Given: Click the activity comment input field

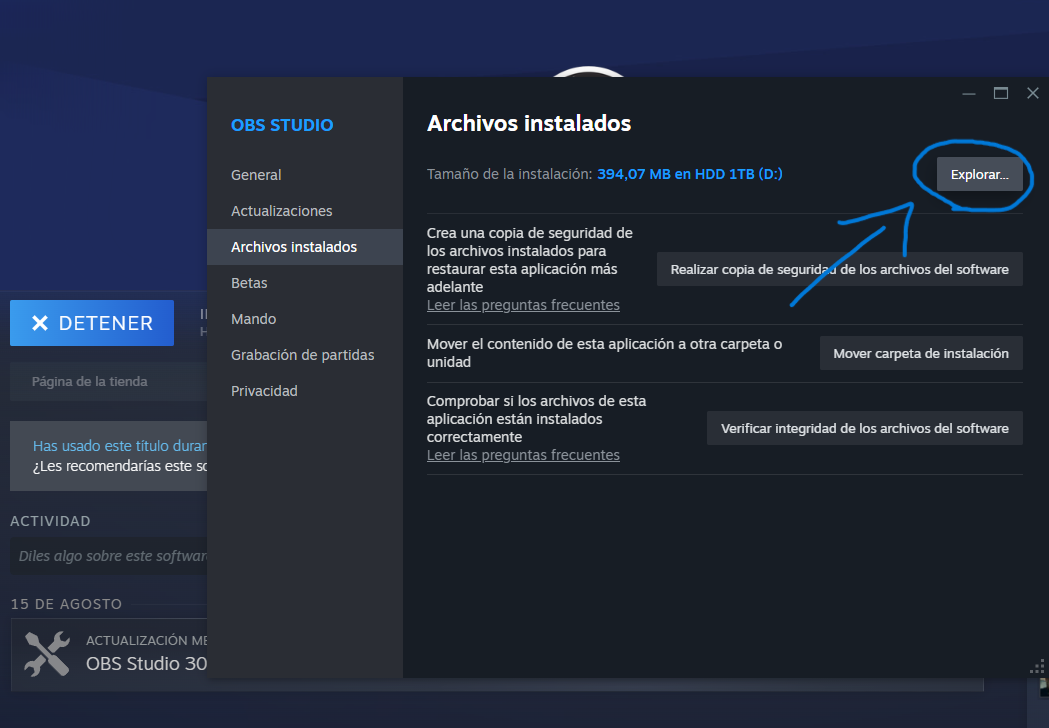Looking at the screenshot, I should pyautogui.click(x=109, y=556).
